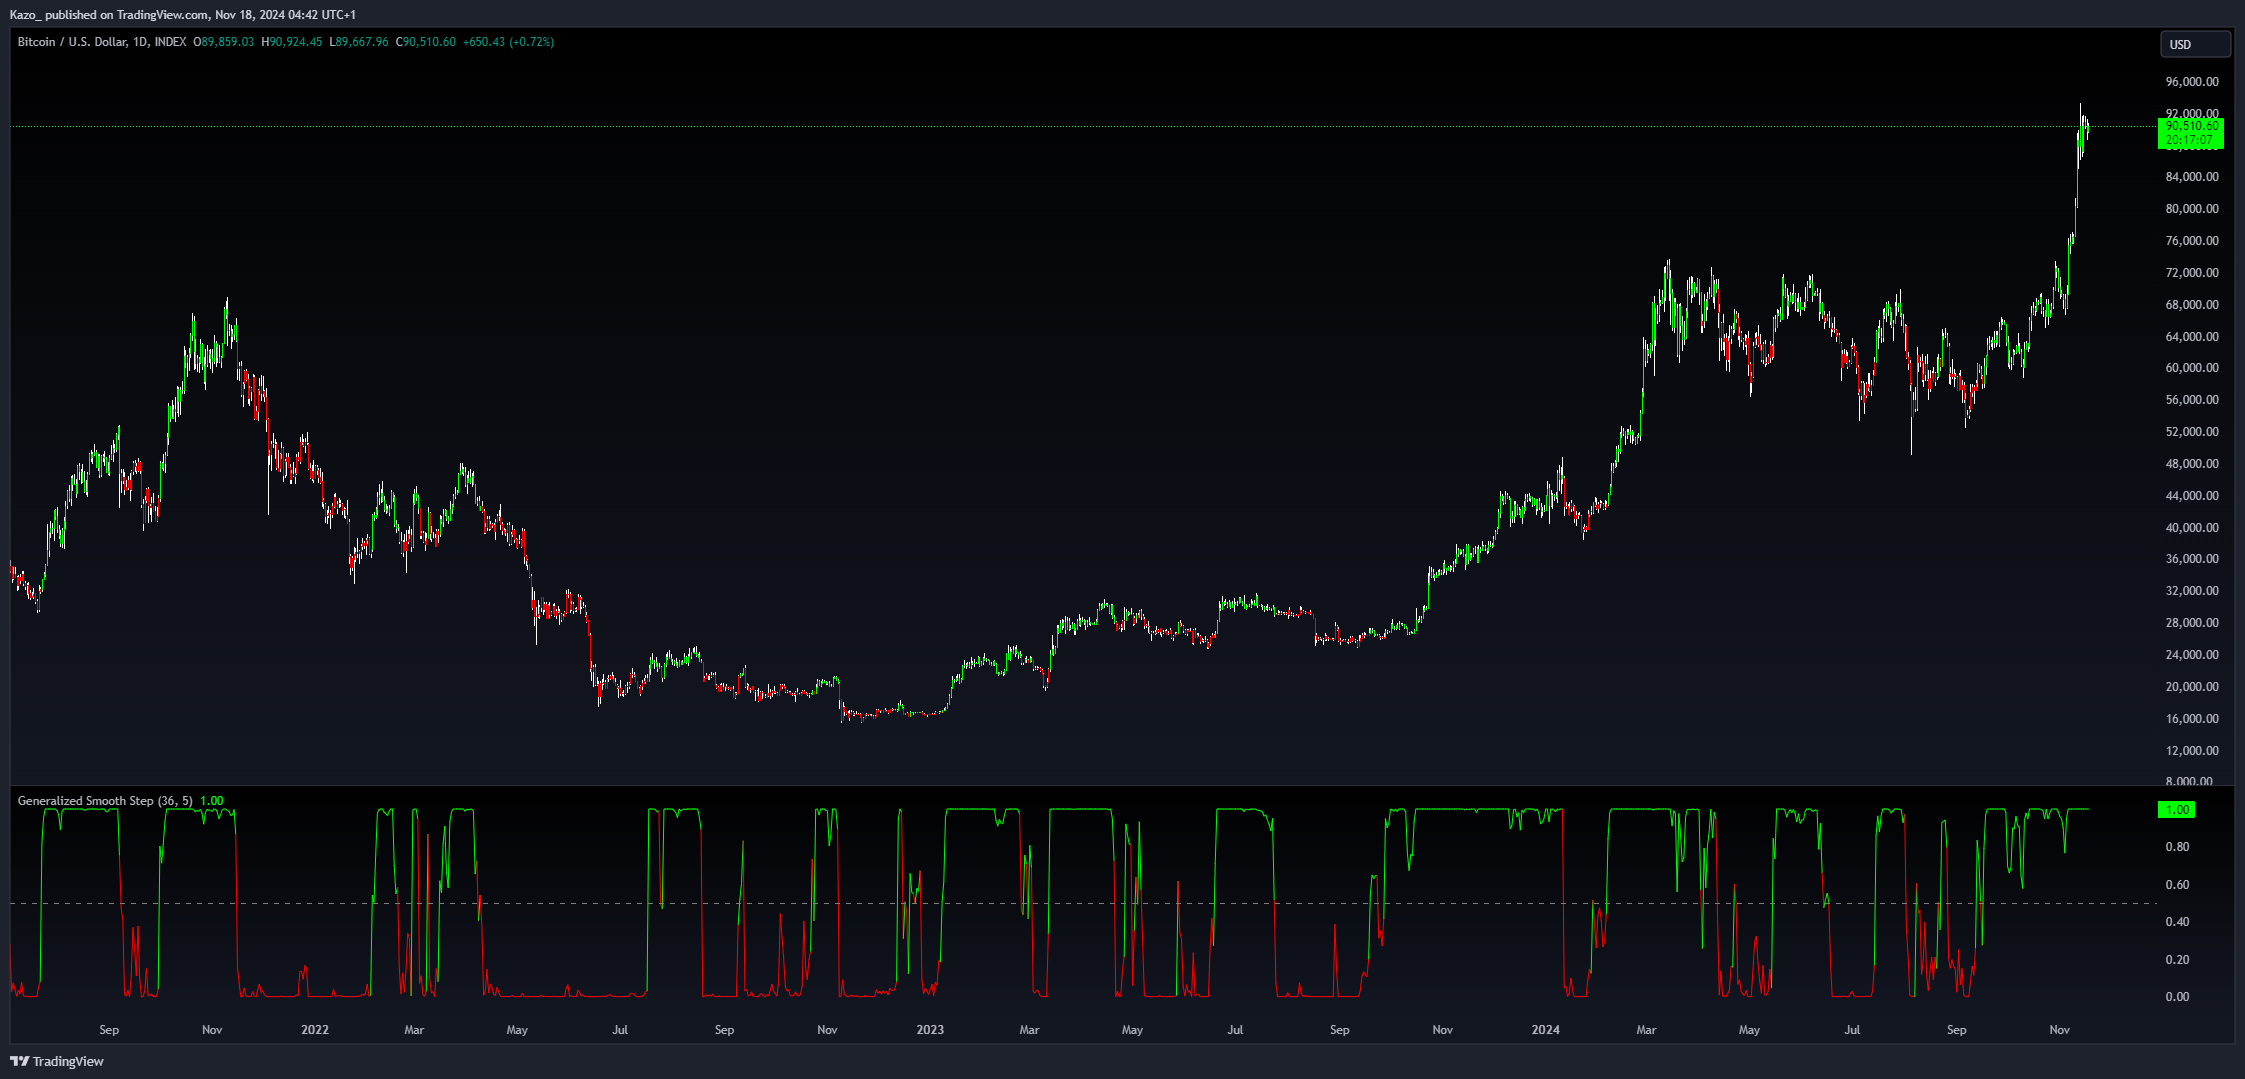This screenshot has width=2245, height=1079.
Task: Click the 60,000.00 price axis label
Action: pos(2192,368)
